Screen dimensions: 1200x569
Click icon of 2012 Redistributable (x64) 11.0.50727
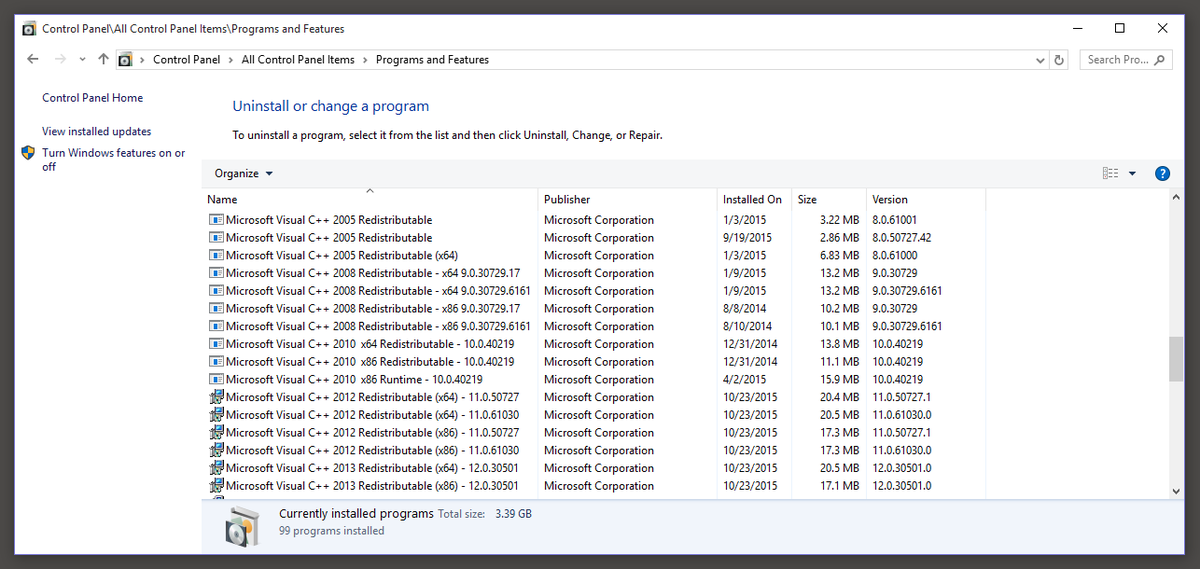tap(216, 397)
